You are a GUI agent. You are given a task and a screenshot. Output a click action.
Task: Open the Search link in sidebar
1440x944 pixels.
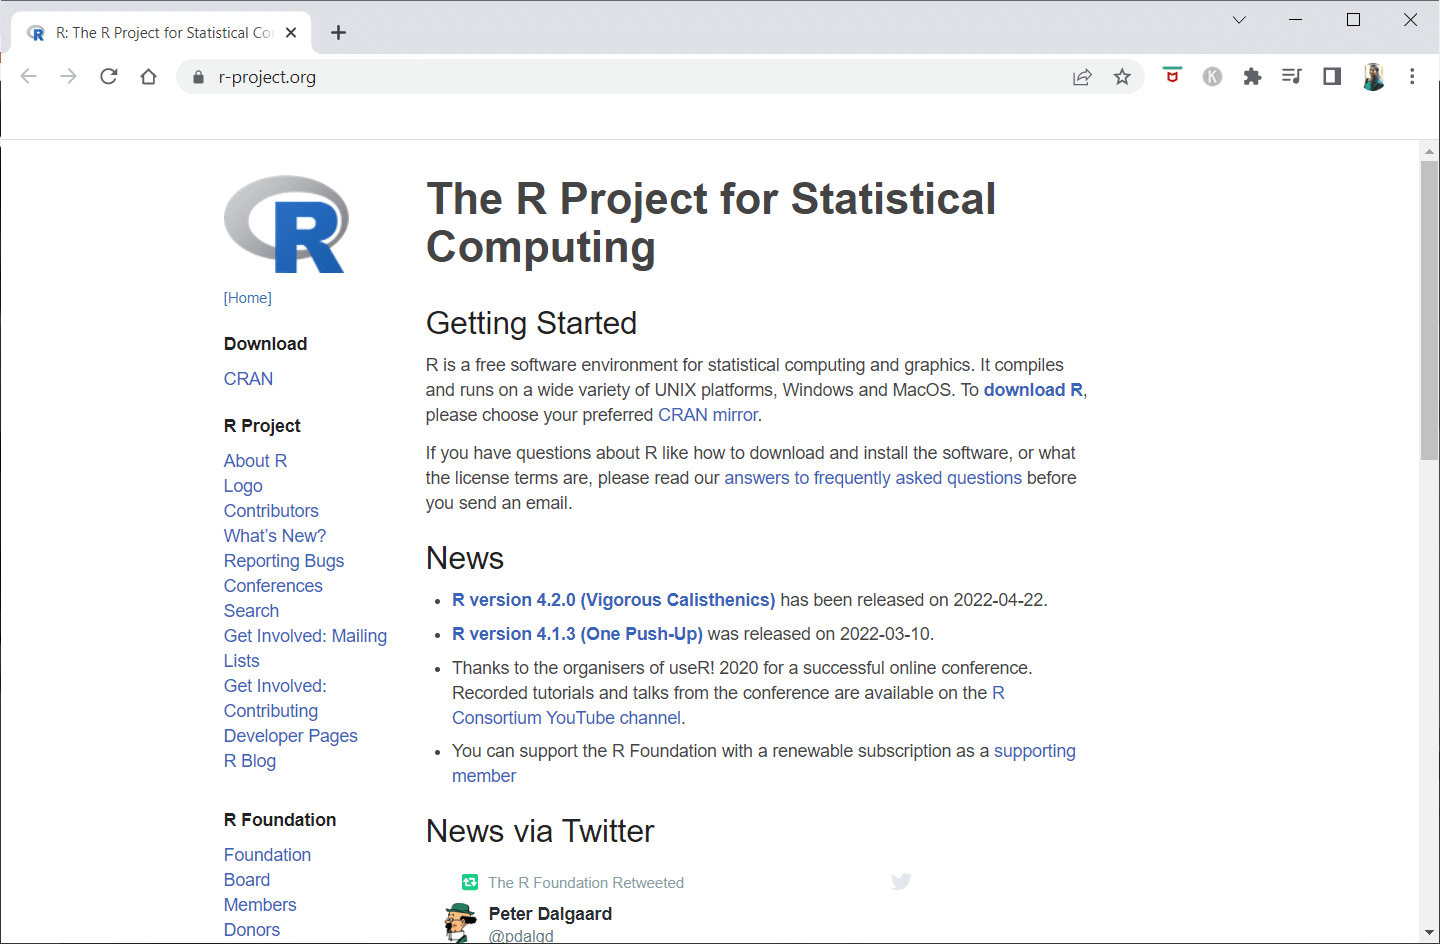pyautogui.click(x=251, y=611)
